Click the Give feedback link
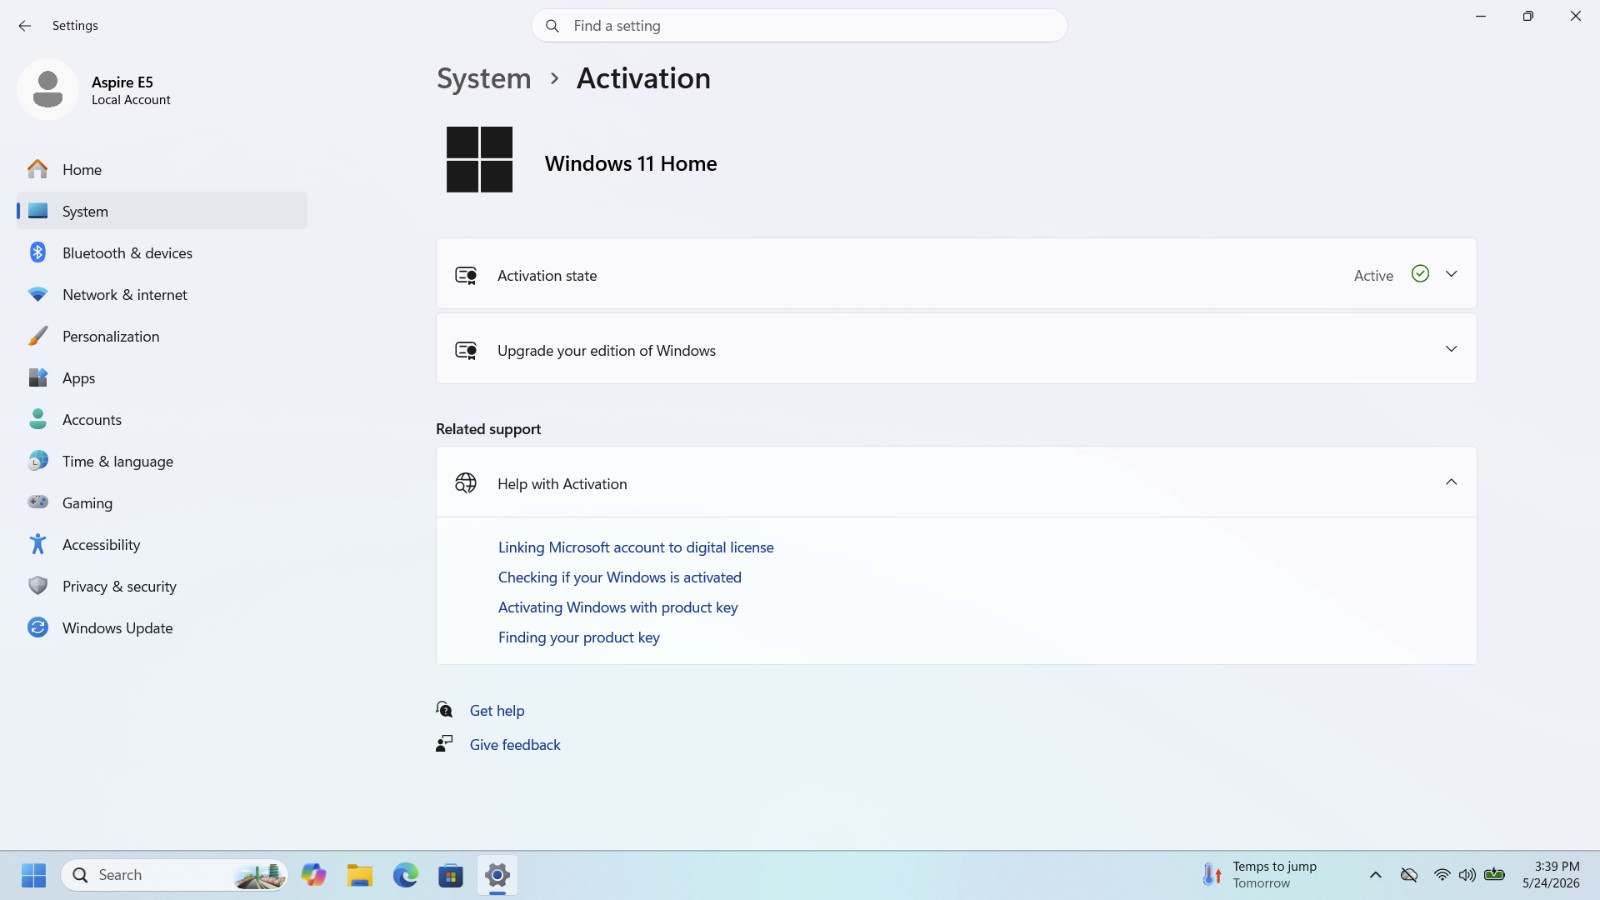The image size is (1600, 900). pyautogui.click(x=515, y=744)
